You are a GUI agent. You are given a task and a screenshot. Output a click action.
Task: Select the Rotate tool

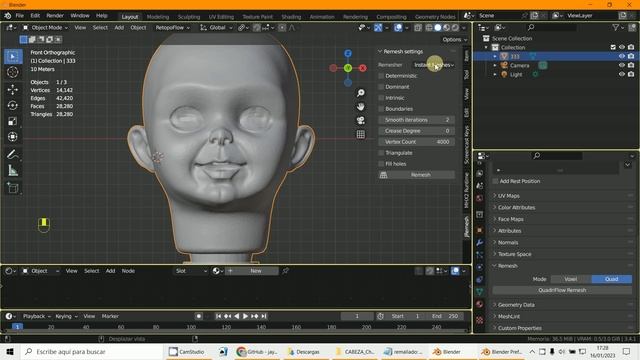tap(13, 105)
